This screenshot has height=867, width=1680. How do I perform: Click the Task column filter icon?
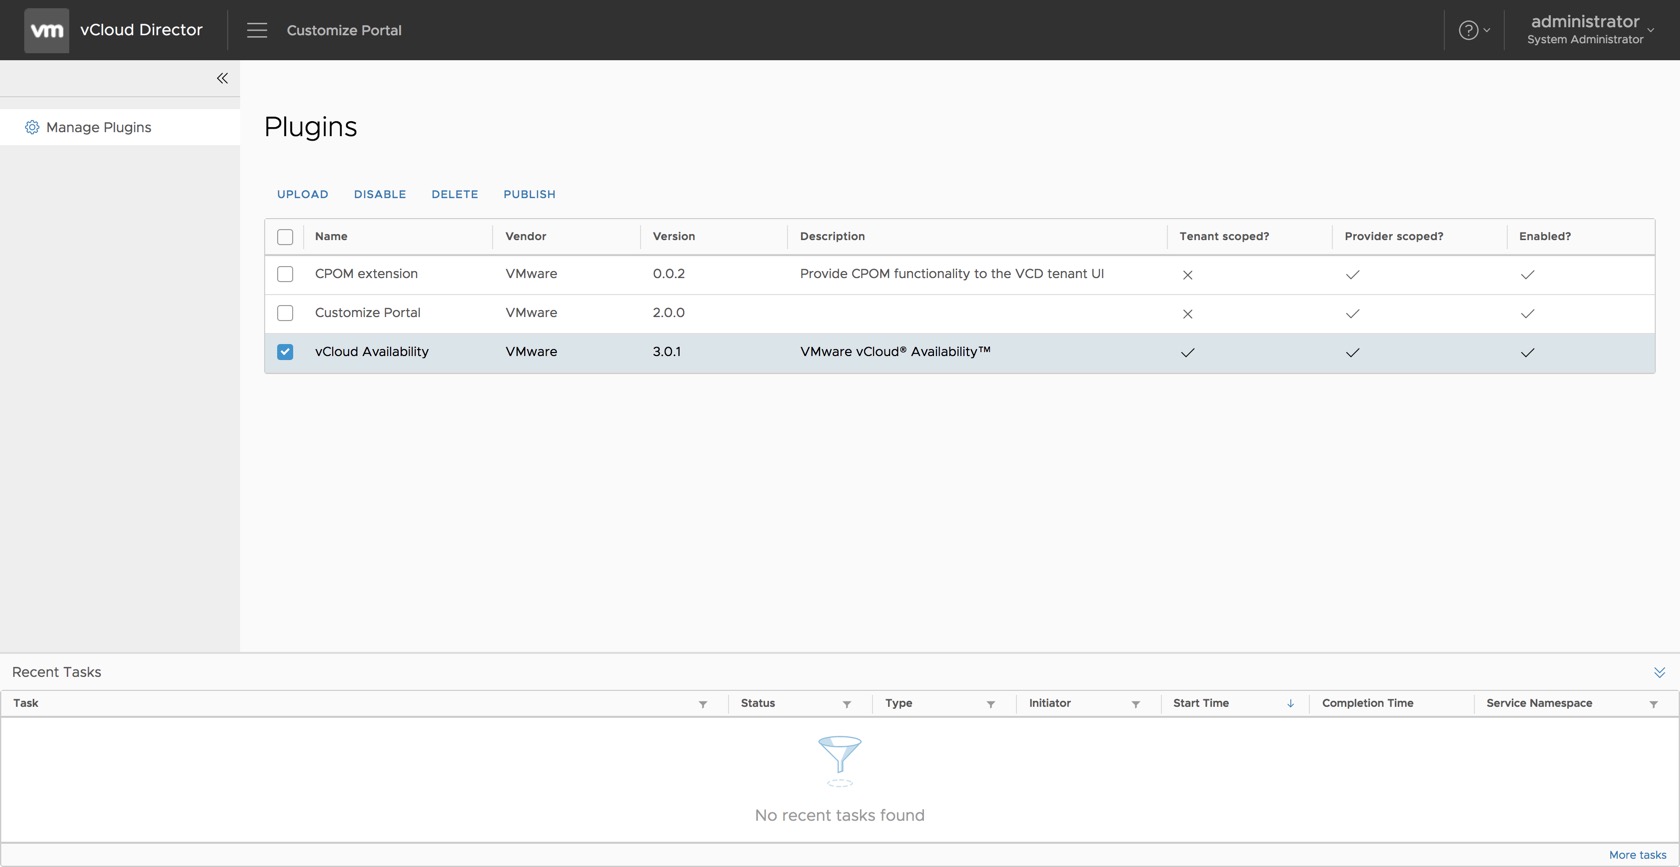tap(703, 704)
